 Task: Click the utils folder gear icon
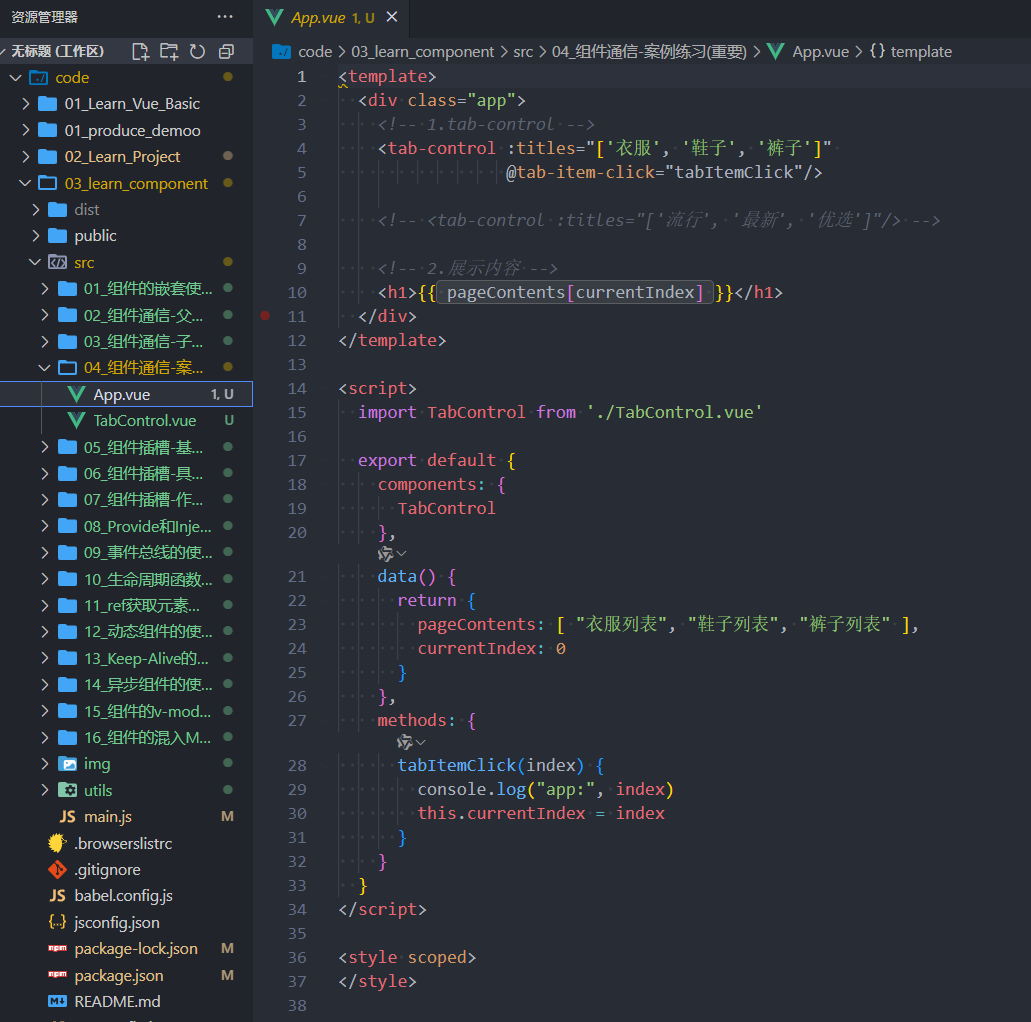pyautogui.click(x=67, y=790)
